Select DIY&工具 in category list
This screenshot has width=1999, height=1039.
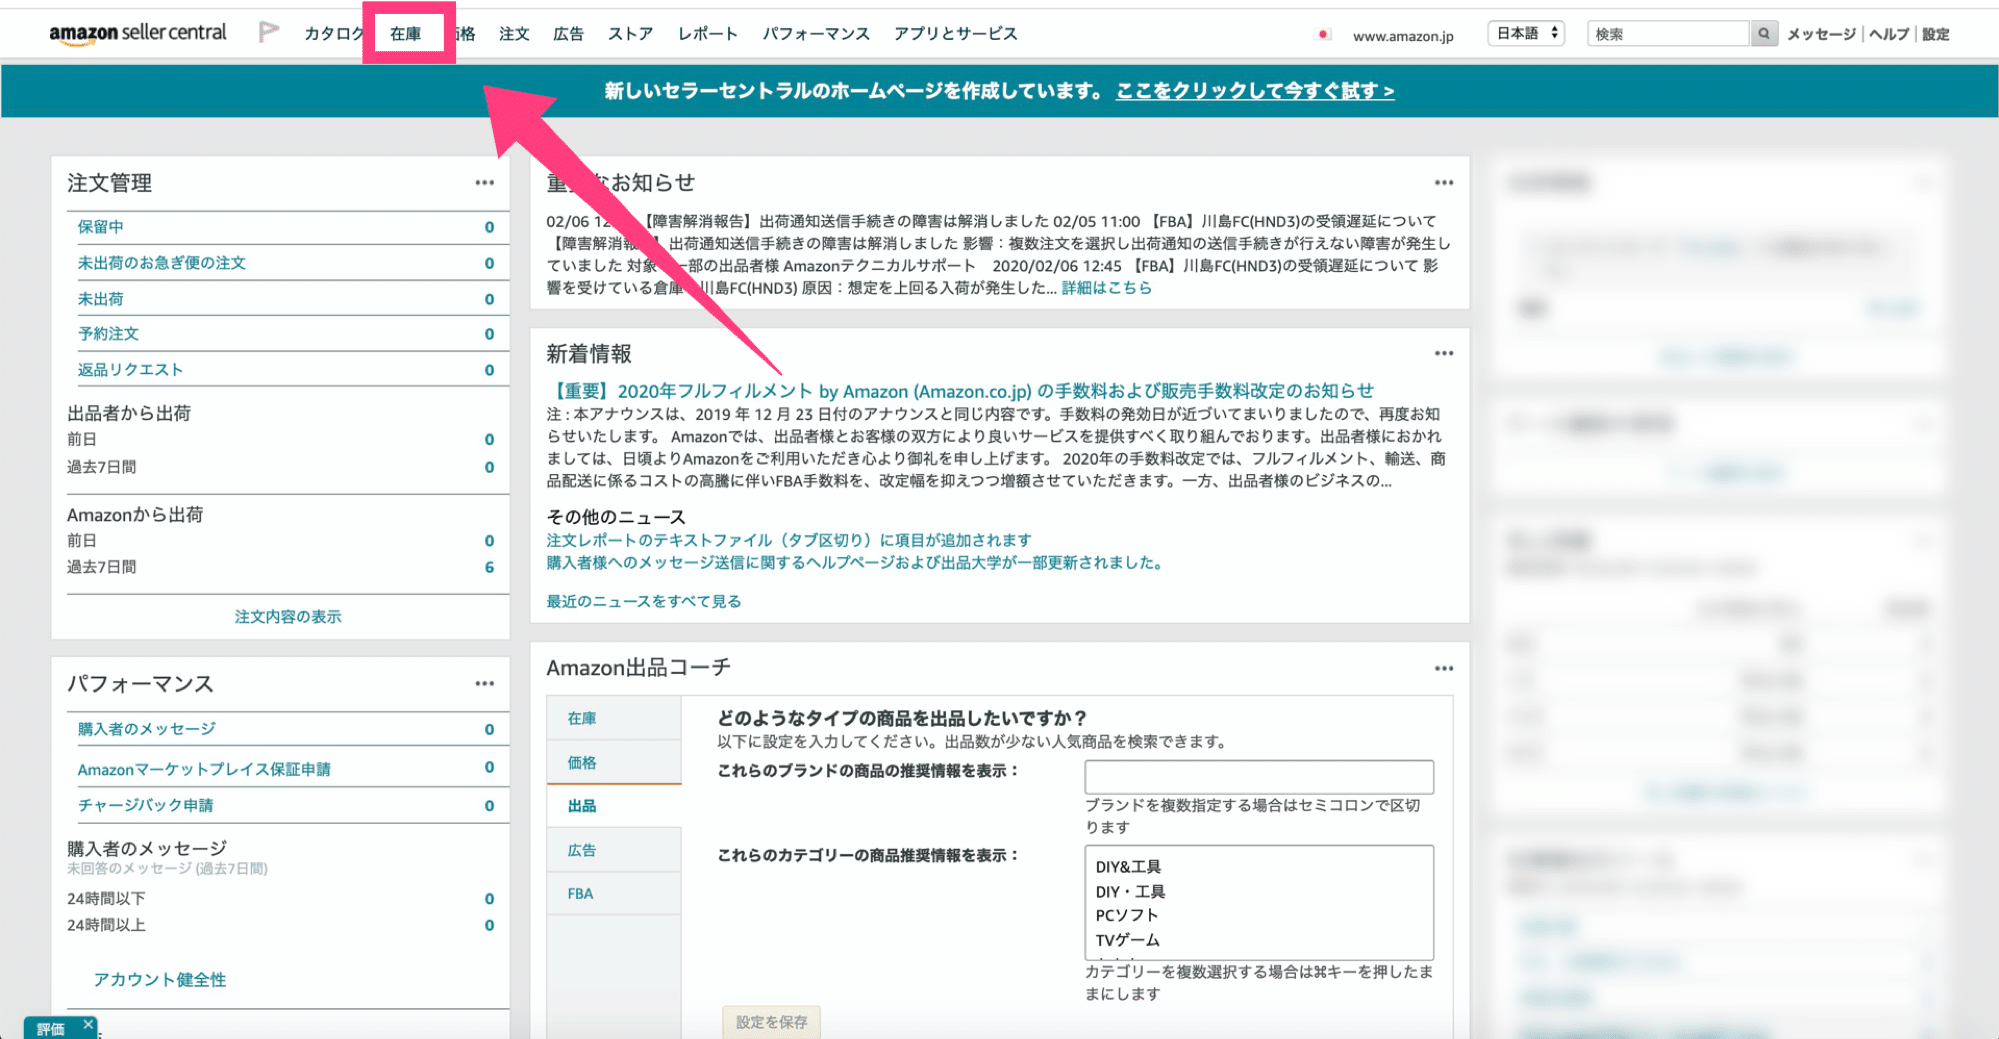click(1128, 867)
